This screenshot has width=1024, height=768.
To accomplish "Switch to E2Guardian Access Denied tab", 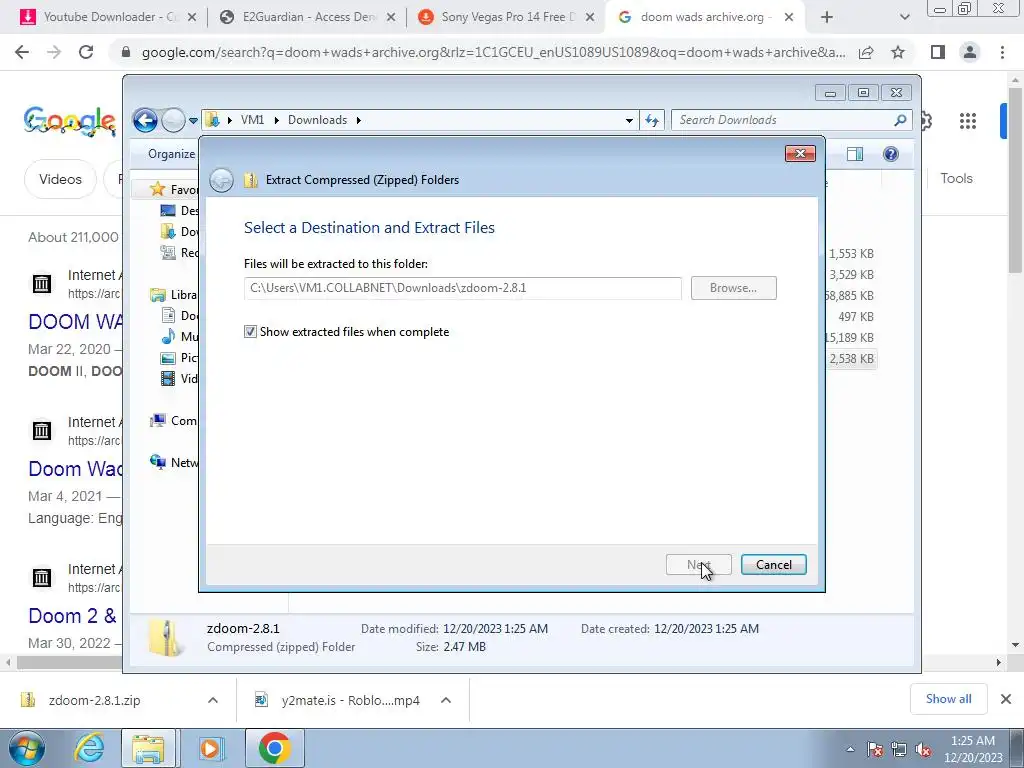I will 308,17.
